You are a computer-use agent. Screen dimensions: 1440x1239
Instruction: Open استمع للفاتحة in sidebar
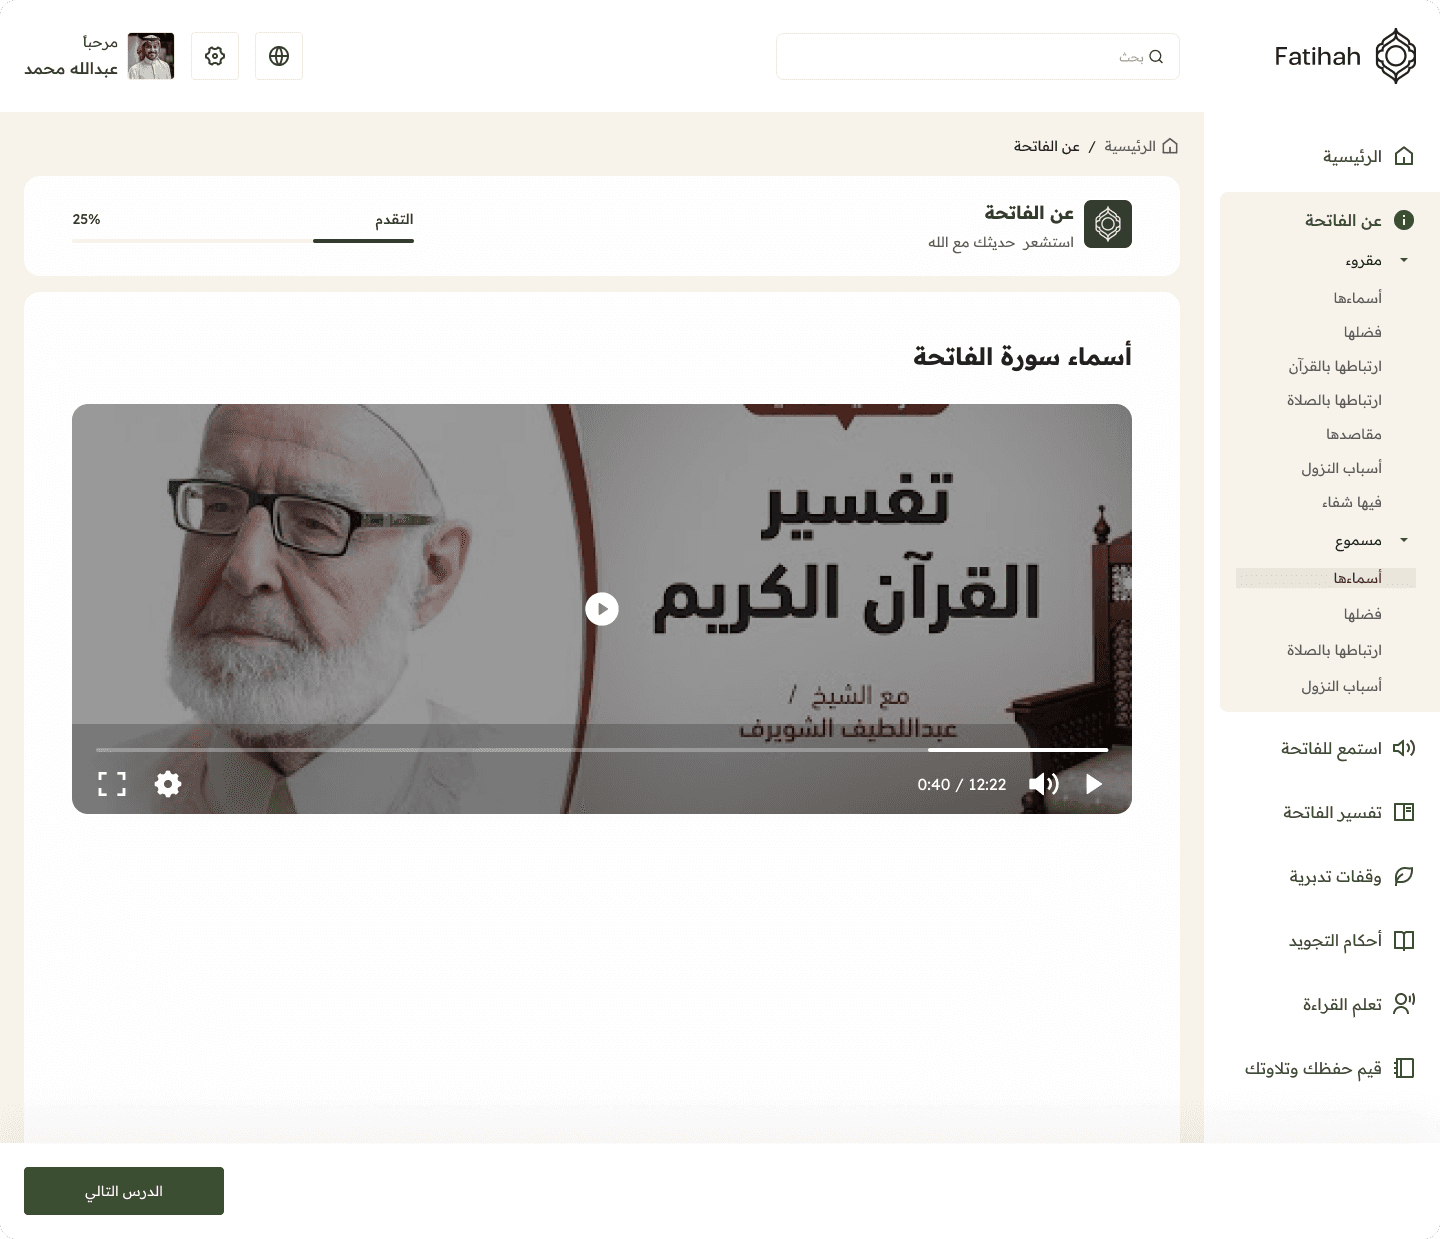(1332, 748)
